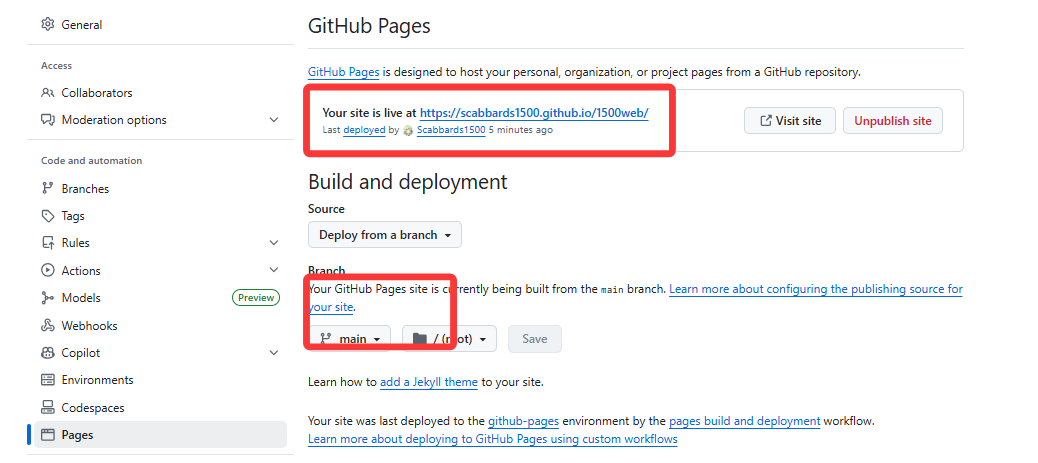The image size is (1038, 463).
Task: Click the Environments server icon
Action: [x=47, y=380]
